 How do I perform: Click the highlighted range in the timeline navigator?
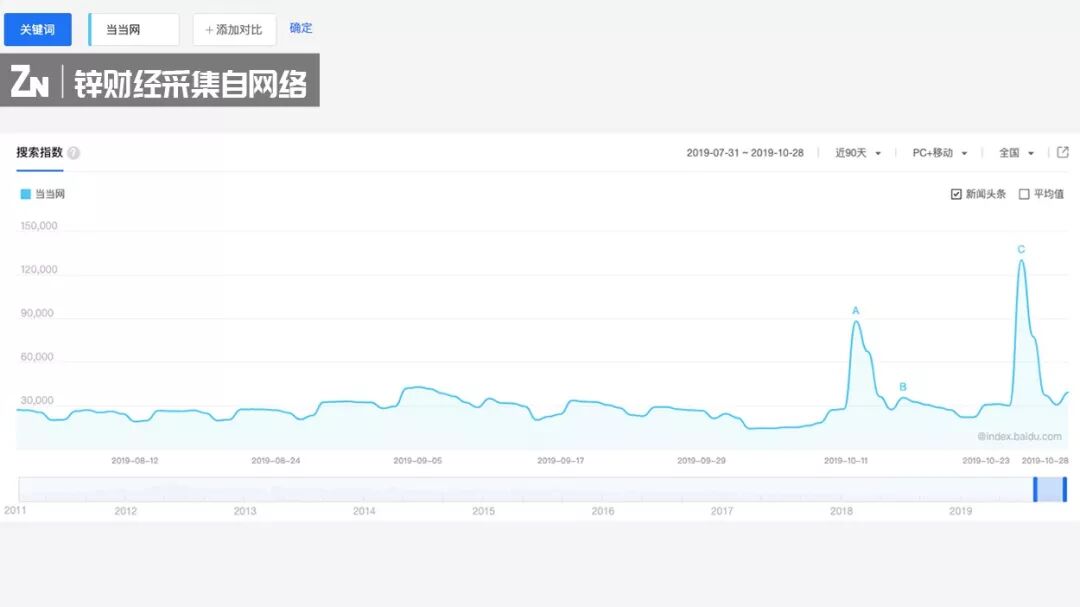click(x=1050, y=489)
